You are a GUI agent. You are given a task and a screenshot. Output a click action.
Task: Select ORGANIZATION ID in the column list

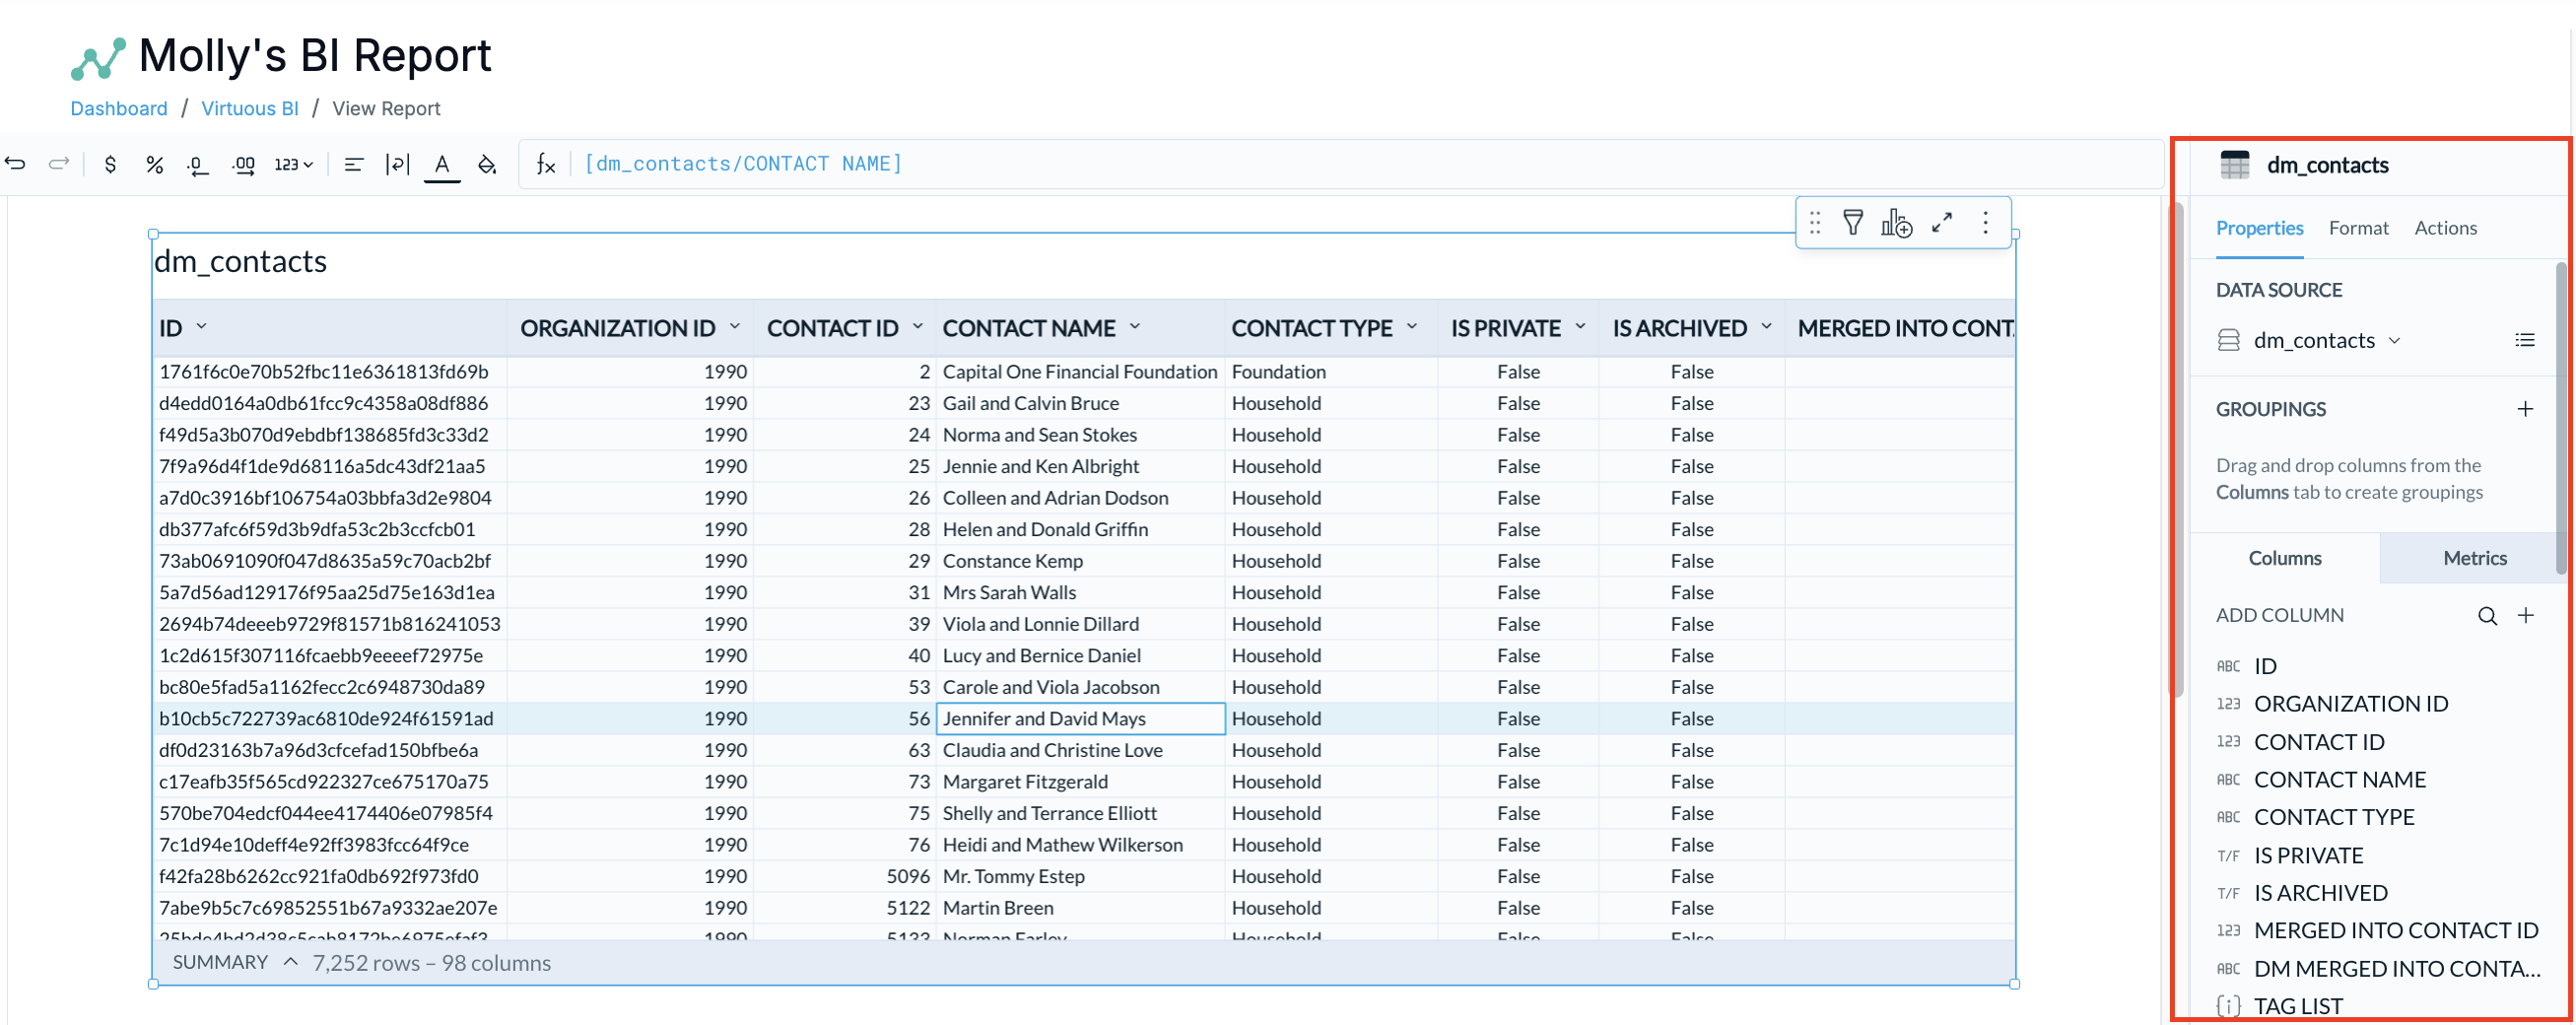click(x=2350, y=704)
